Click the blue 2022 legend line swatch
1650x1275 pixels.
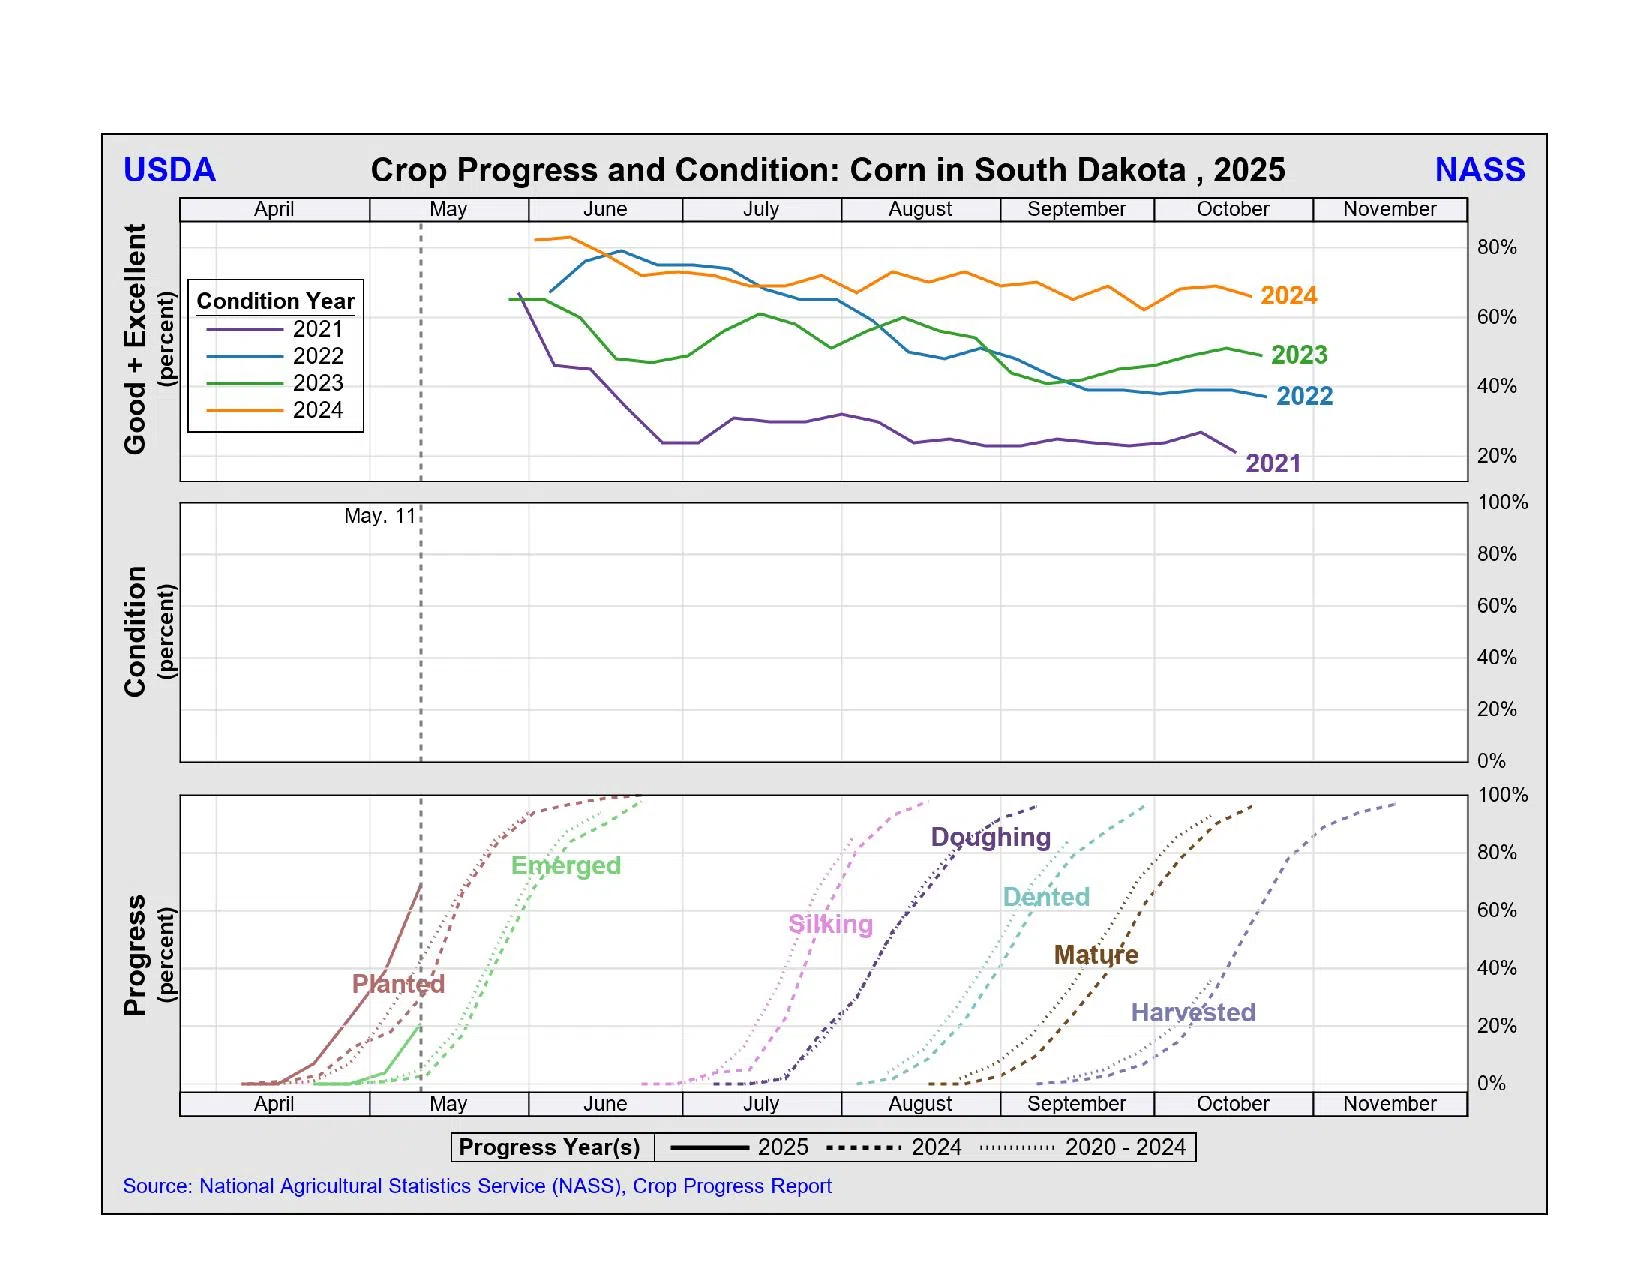(244, 356)
